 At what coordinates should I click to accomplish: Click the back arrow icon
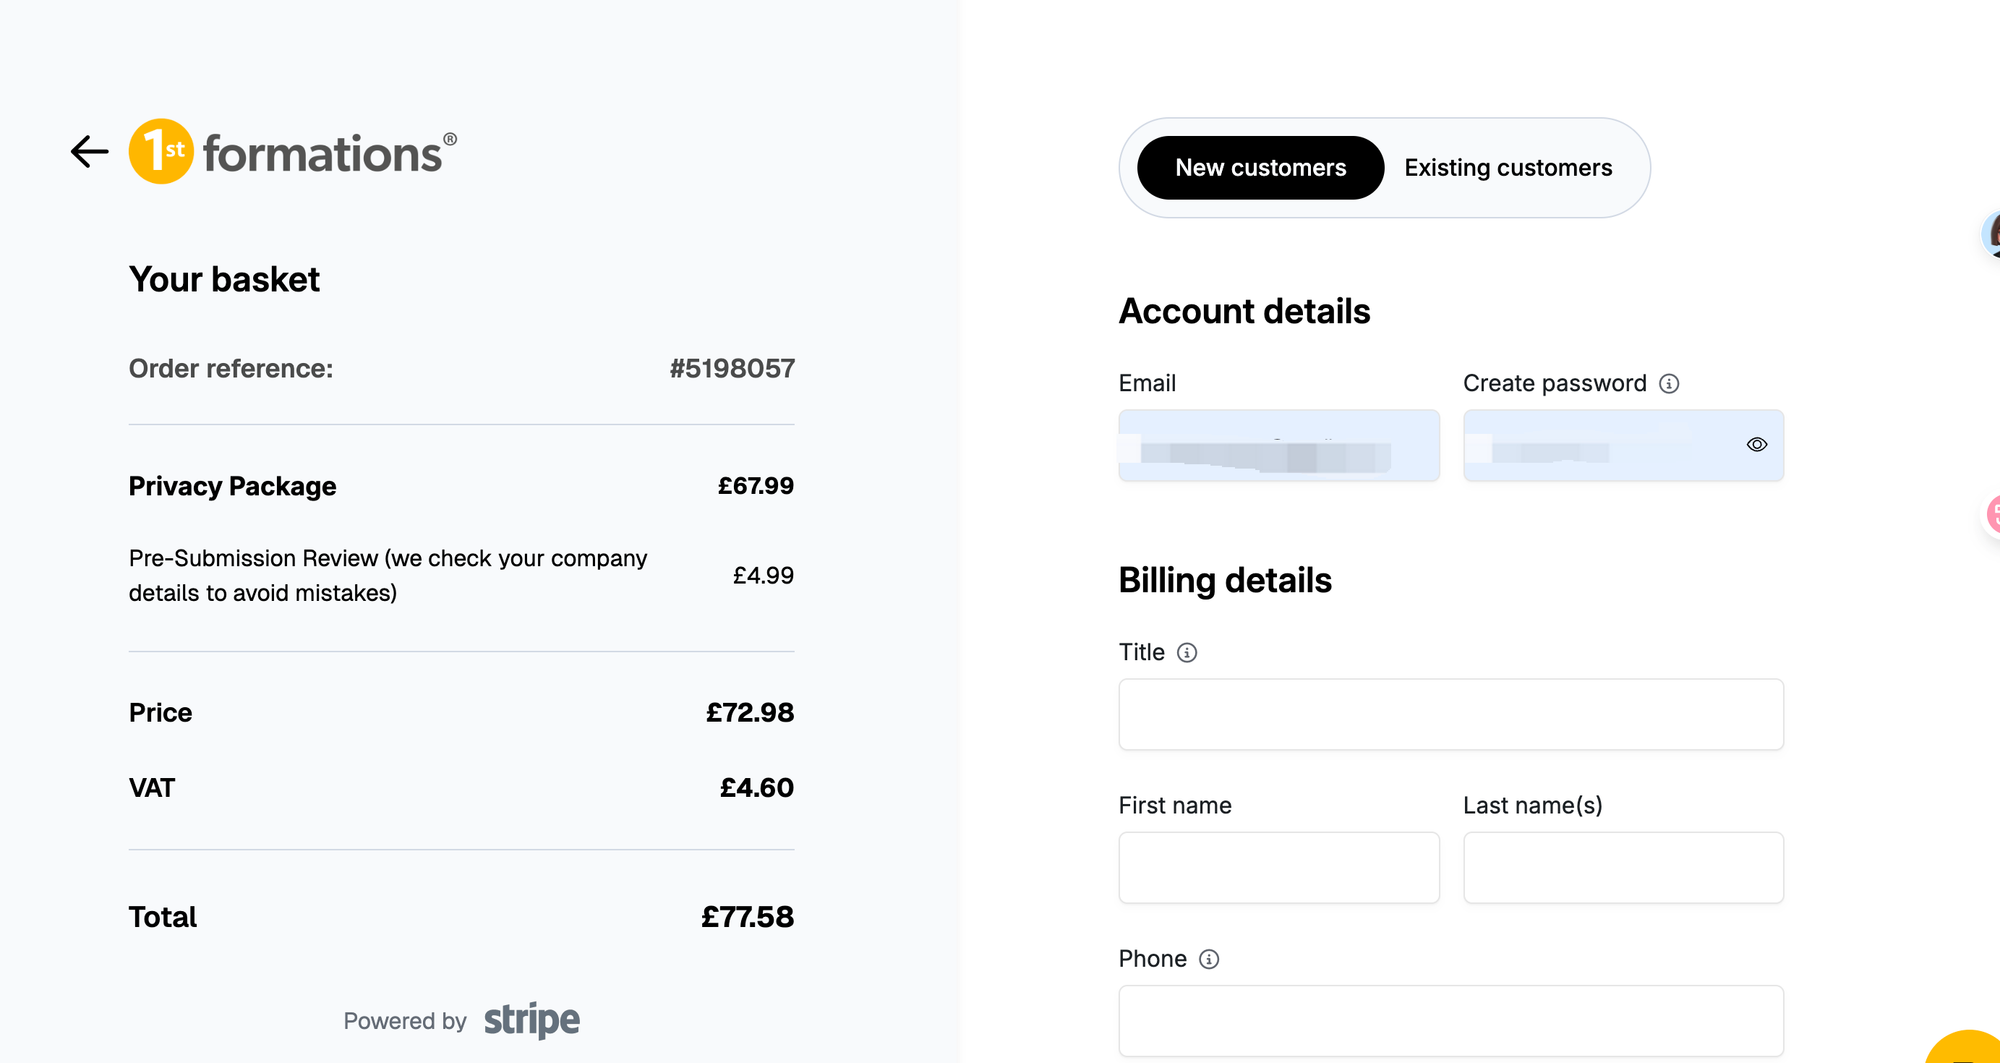click(89, 152)
